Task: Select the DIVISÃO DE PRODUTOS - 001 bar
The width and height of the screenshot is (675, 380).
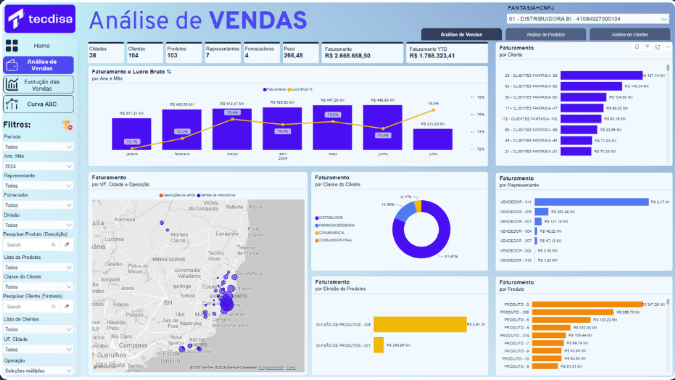Action: [x=379, y=345]
